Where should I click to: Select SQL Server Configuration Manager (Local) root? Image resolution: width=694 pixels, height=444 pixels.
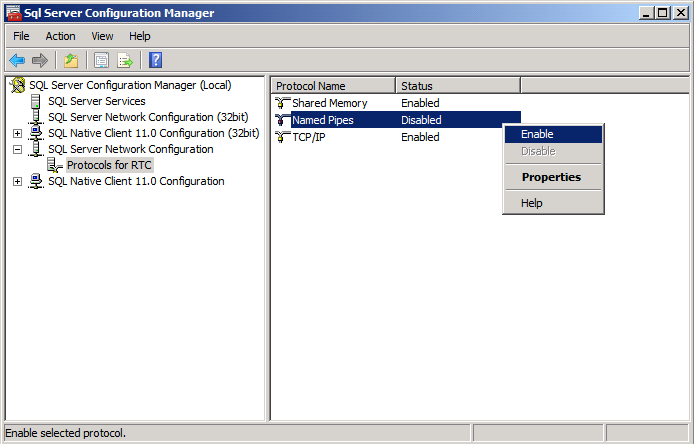(130, 85)
